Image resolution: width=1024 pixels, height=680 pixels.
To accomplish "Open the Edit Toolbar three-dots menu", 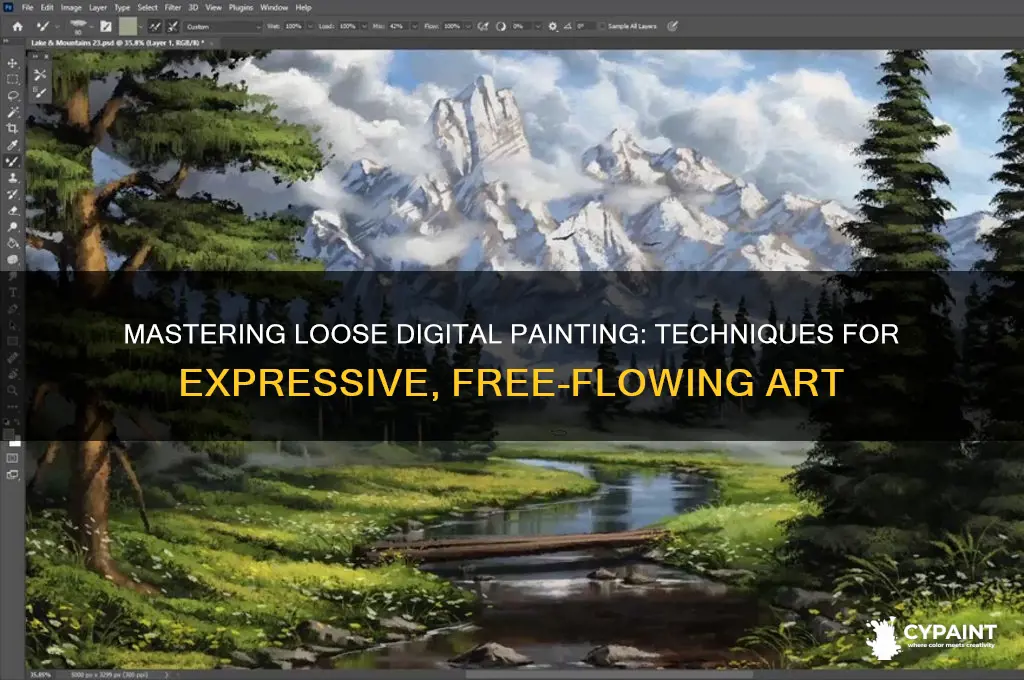I will pos(12,406).
